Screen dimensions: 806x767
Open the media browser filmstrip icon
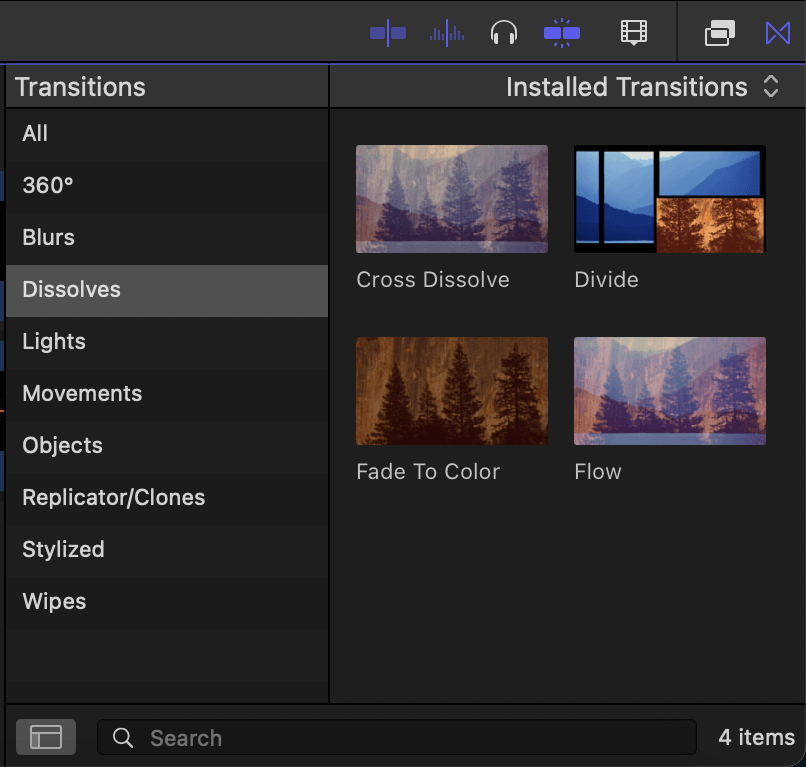(x=633, y=32)
